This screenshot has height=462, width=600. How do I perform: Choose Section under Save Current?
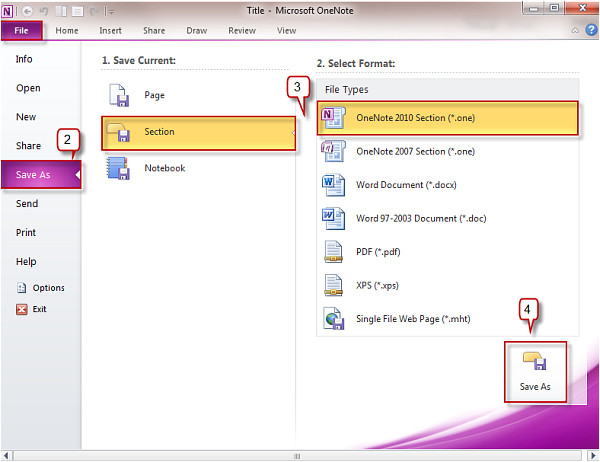click(198, 133)
